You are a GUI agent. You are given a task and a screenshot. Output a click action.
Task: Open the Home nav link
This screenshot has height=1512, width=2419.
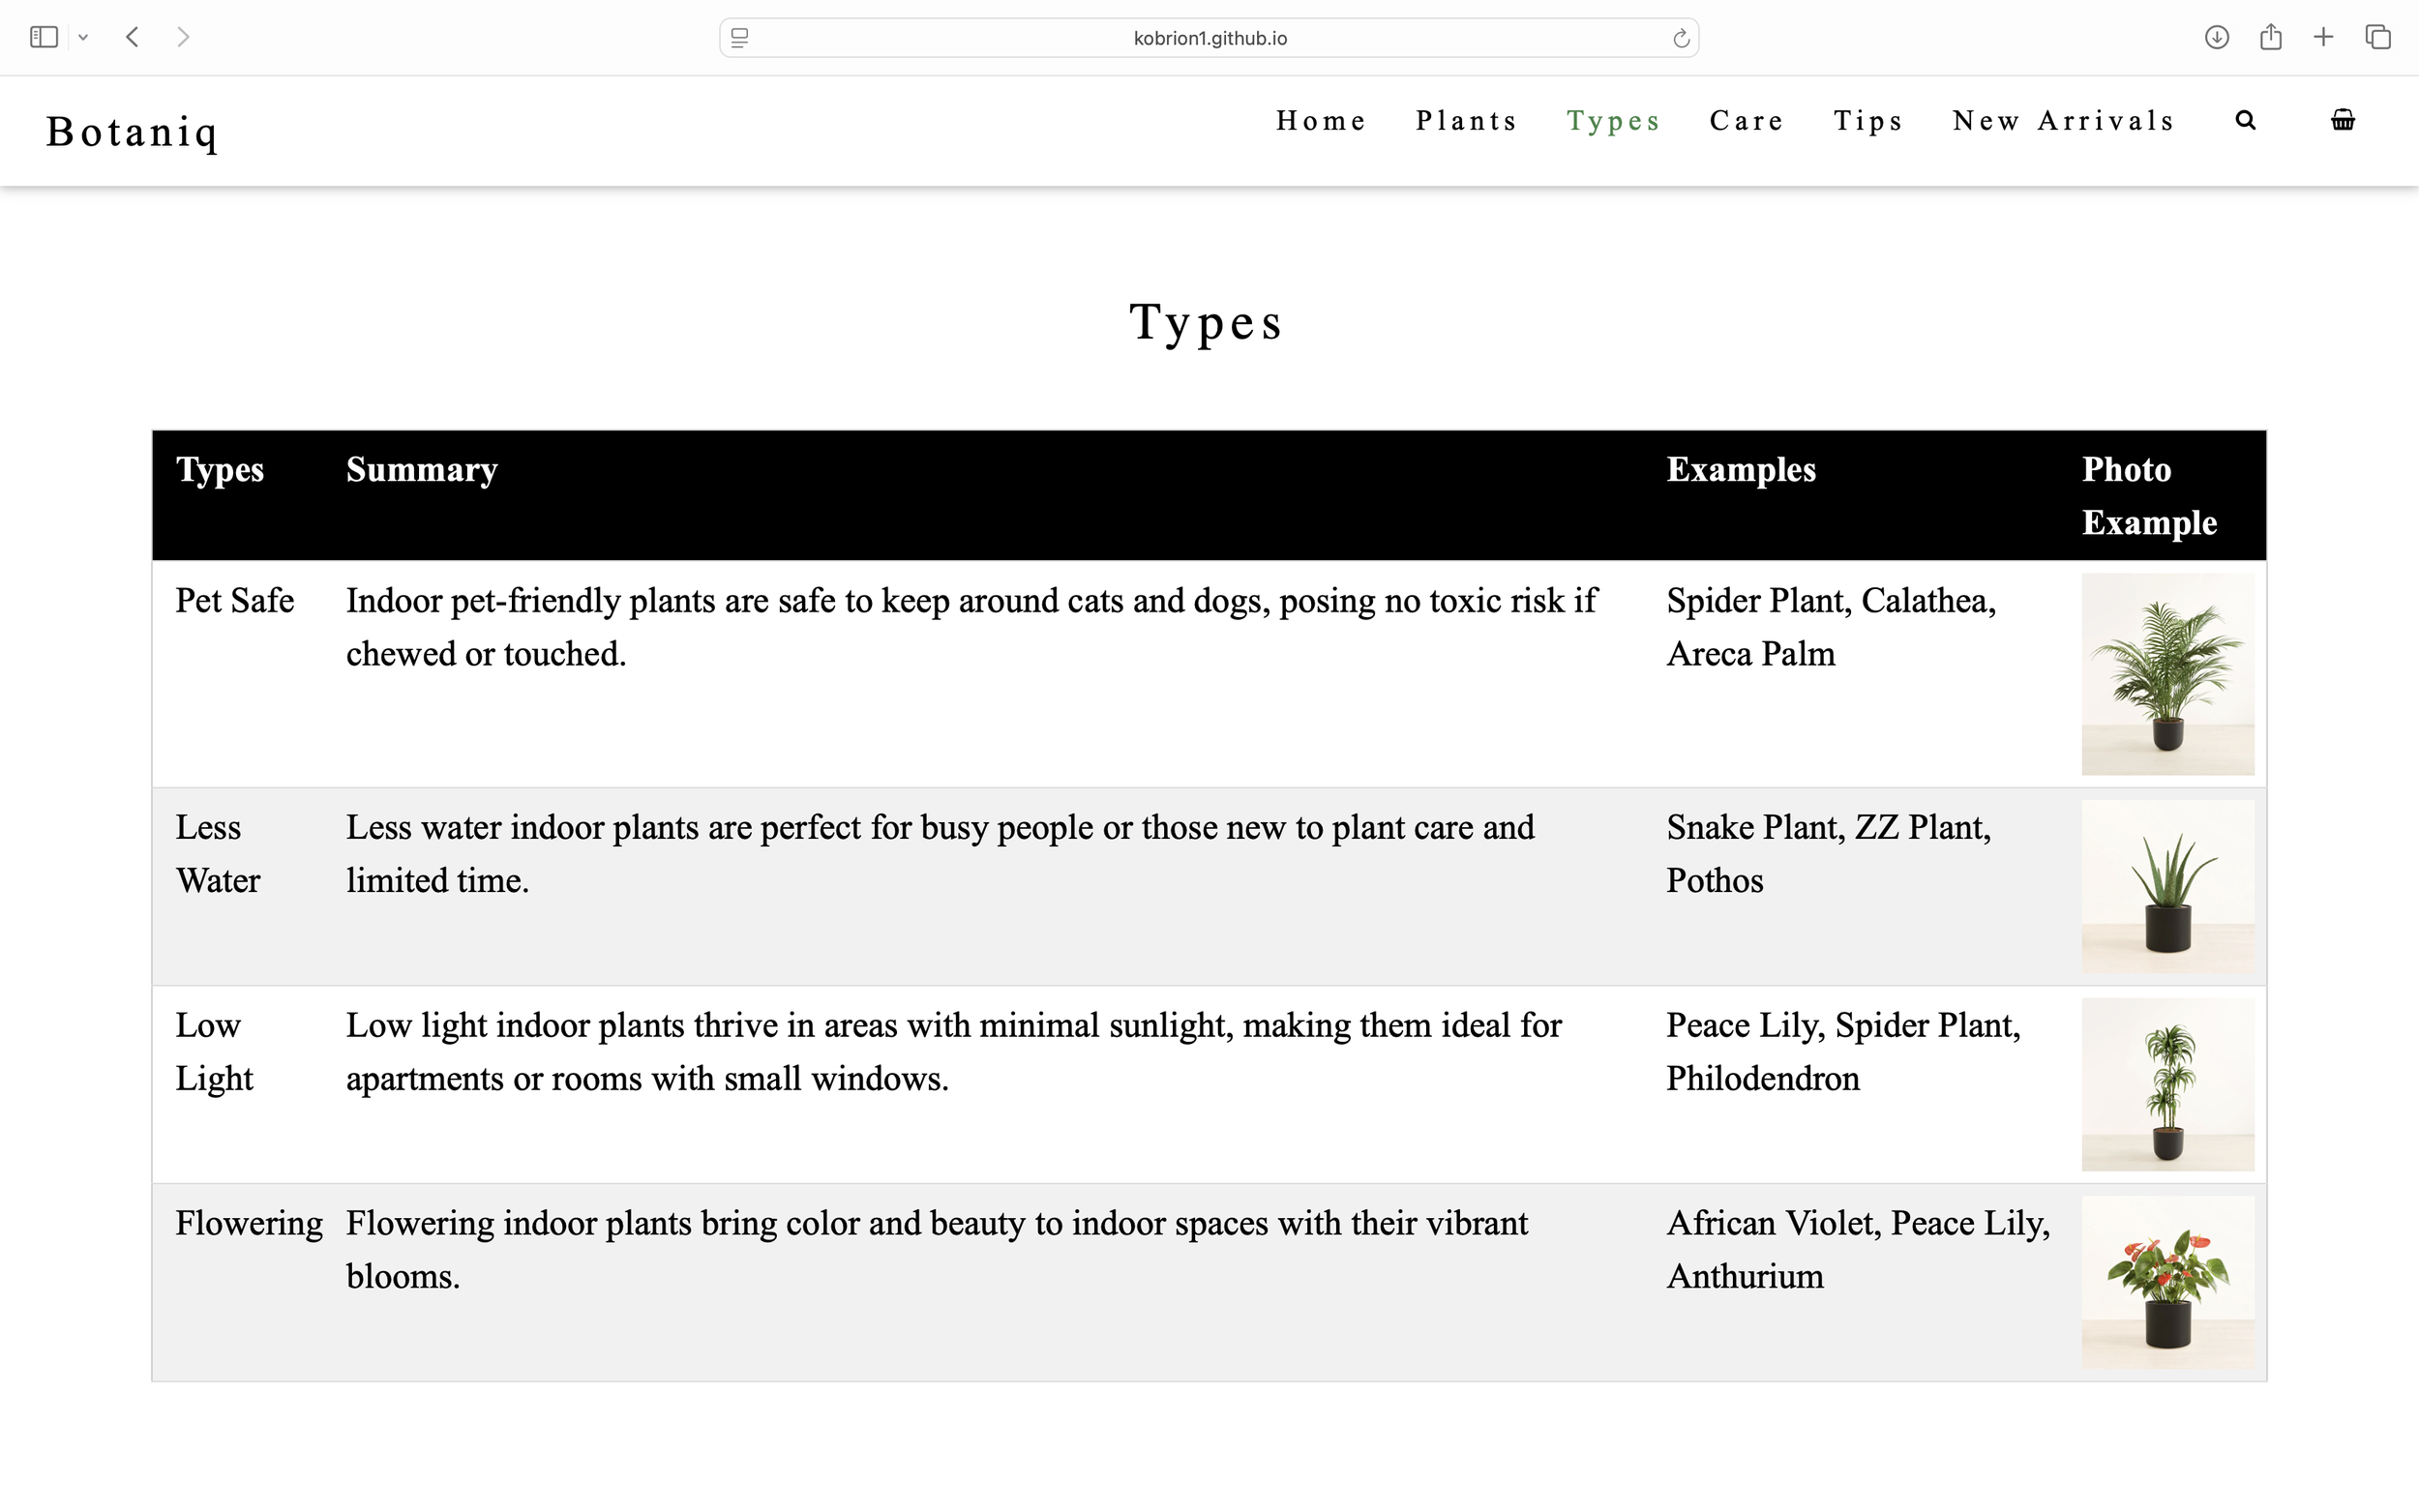coord(1321,121)
